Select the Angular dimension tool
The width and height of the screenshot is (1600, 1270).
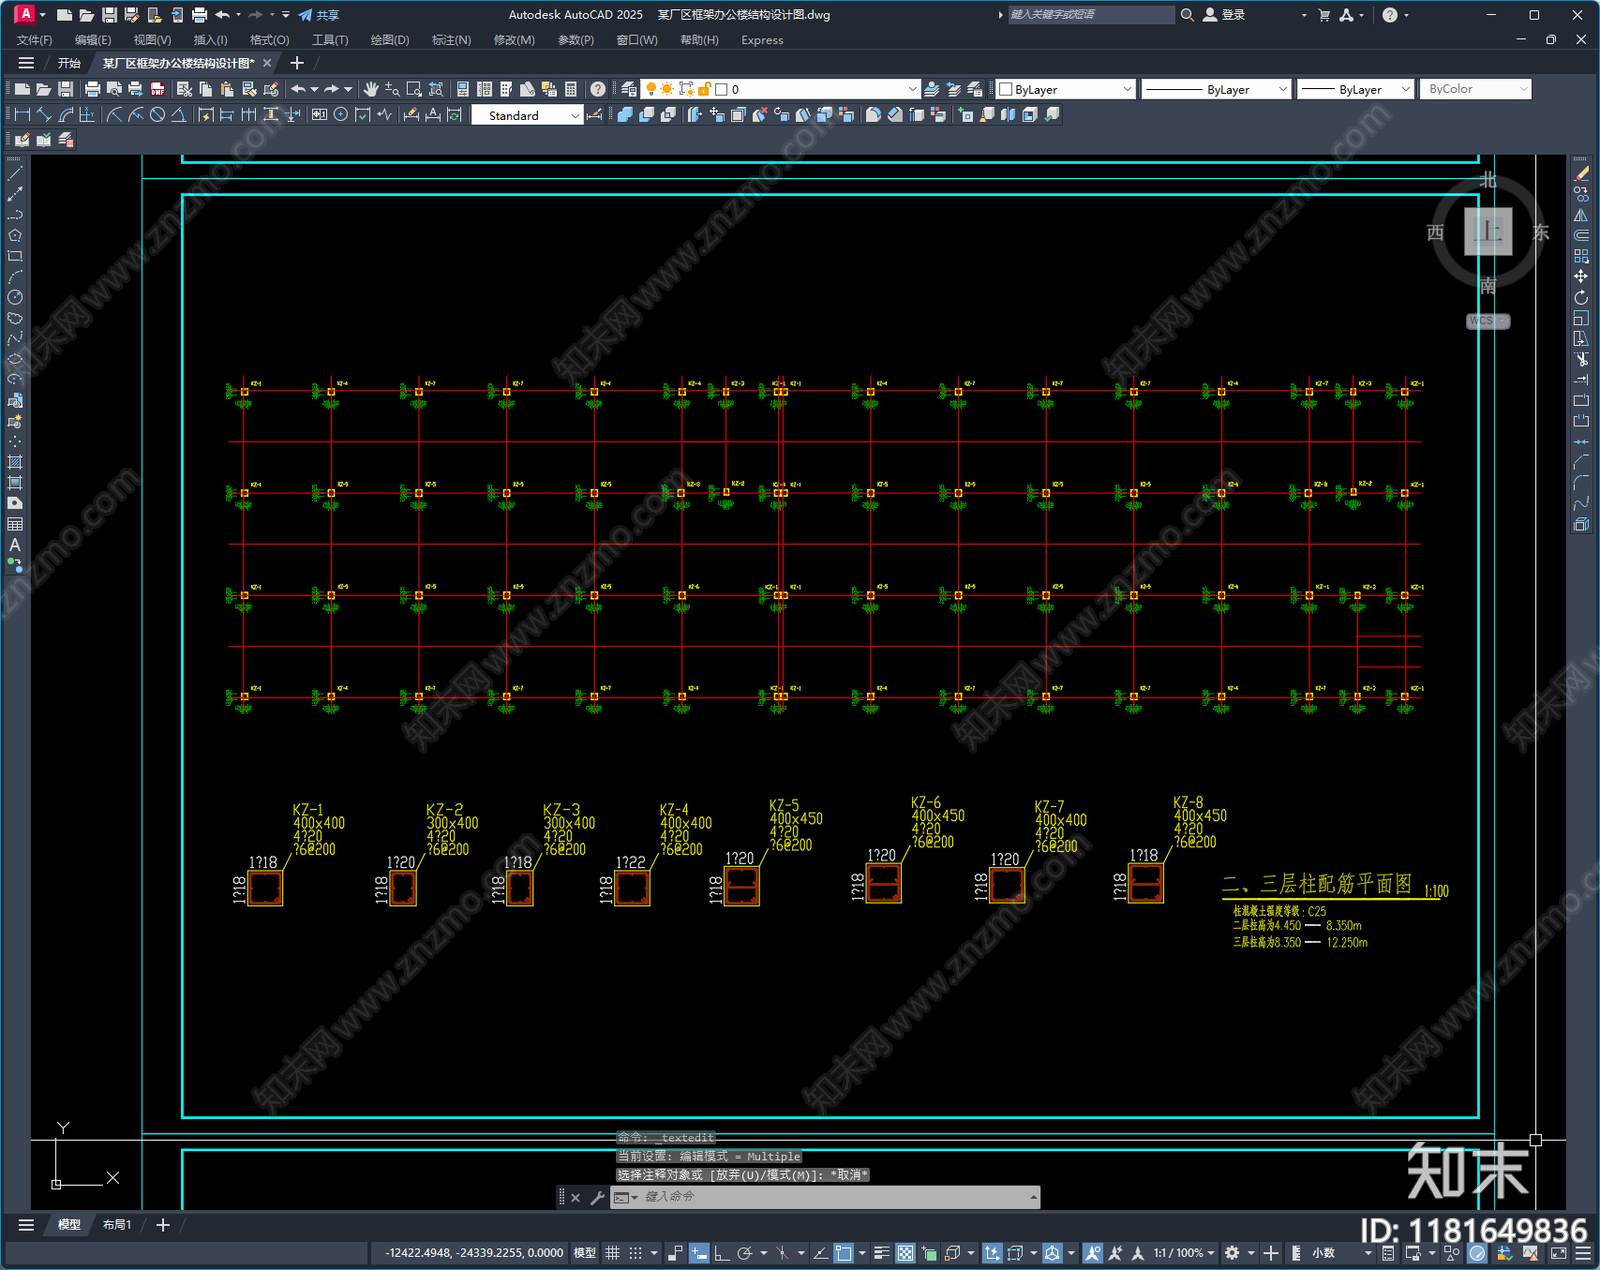click(x=178, y=115)
